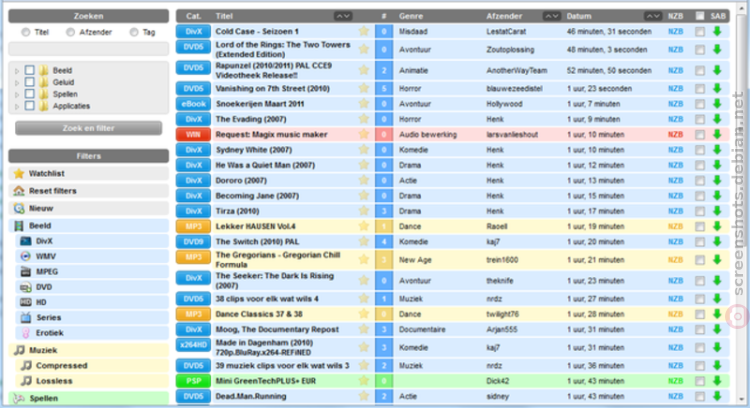Expand the Beeld tree node
Screen dimensions: 750x408
pos(17,71)
